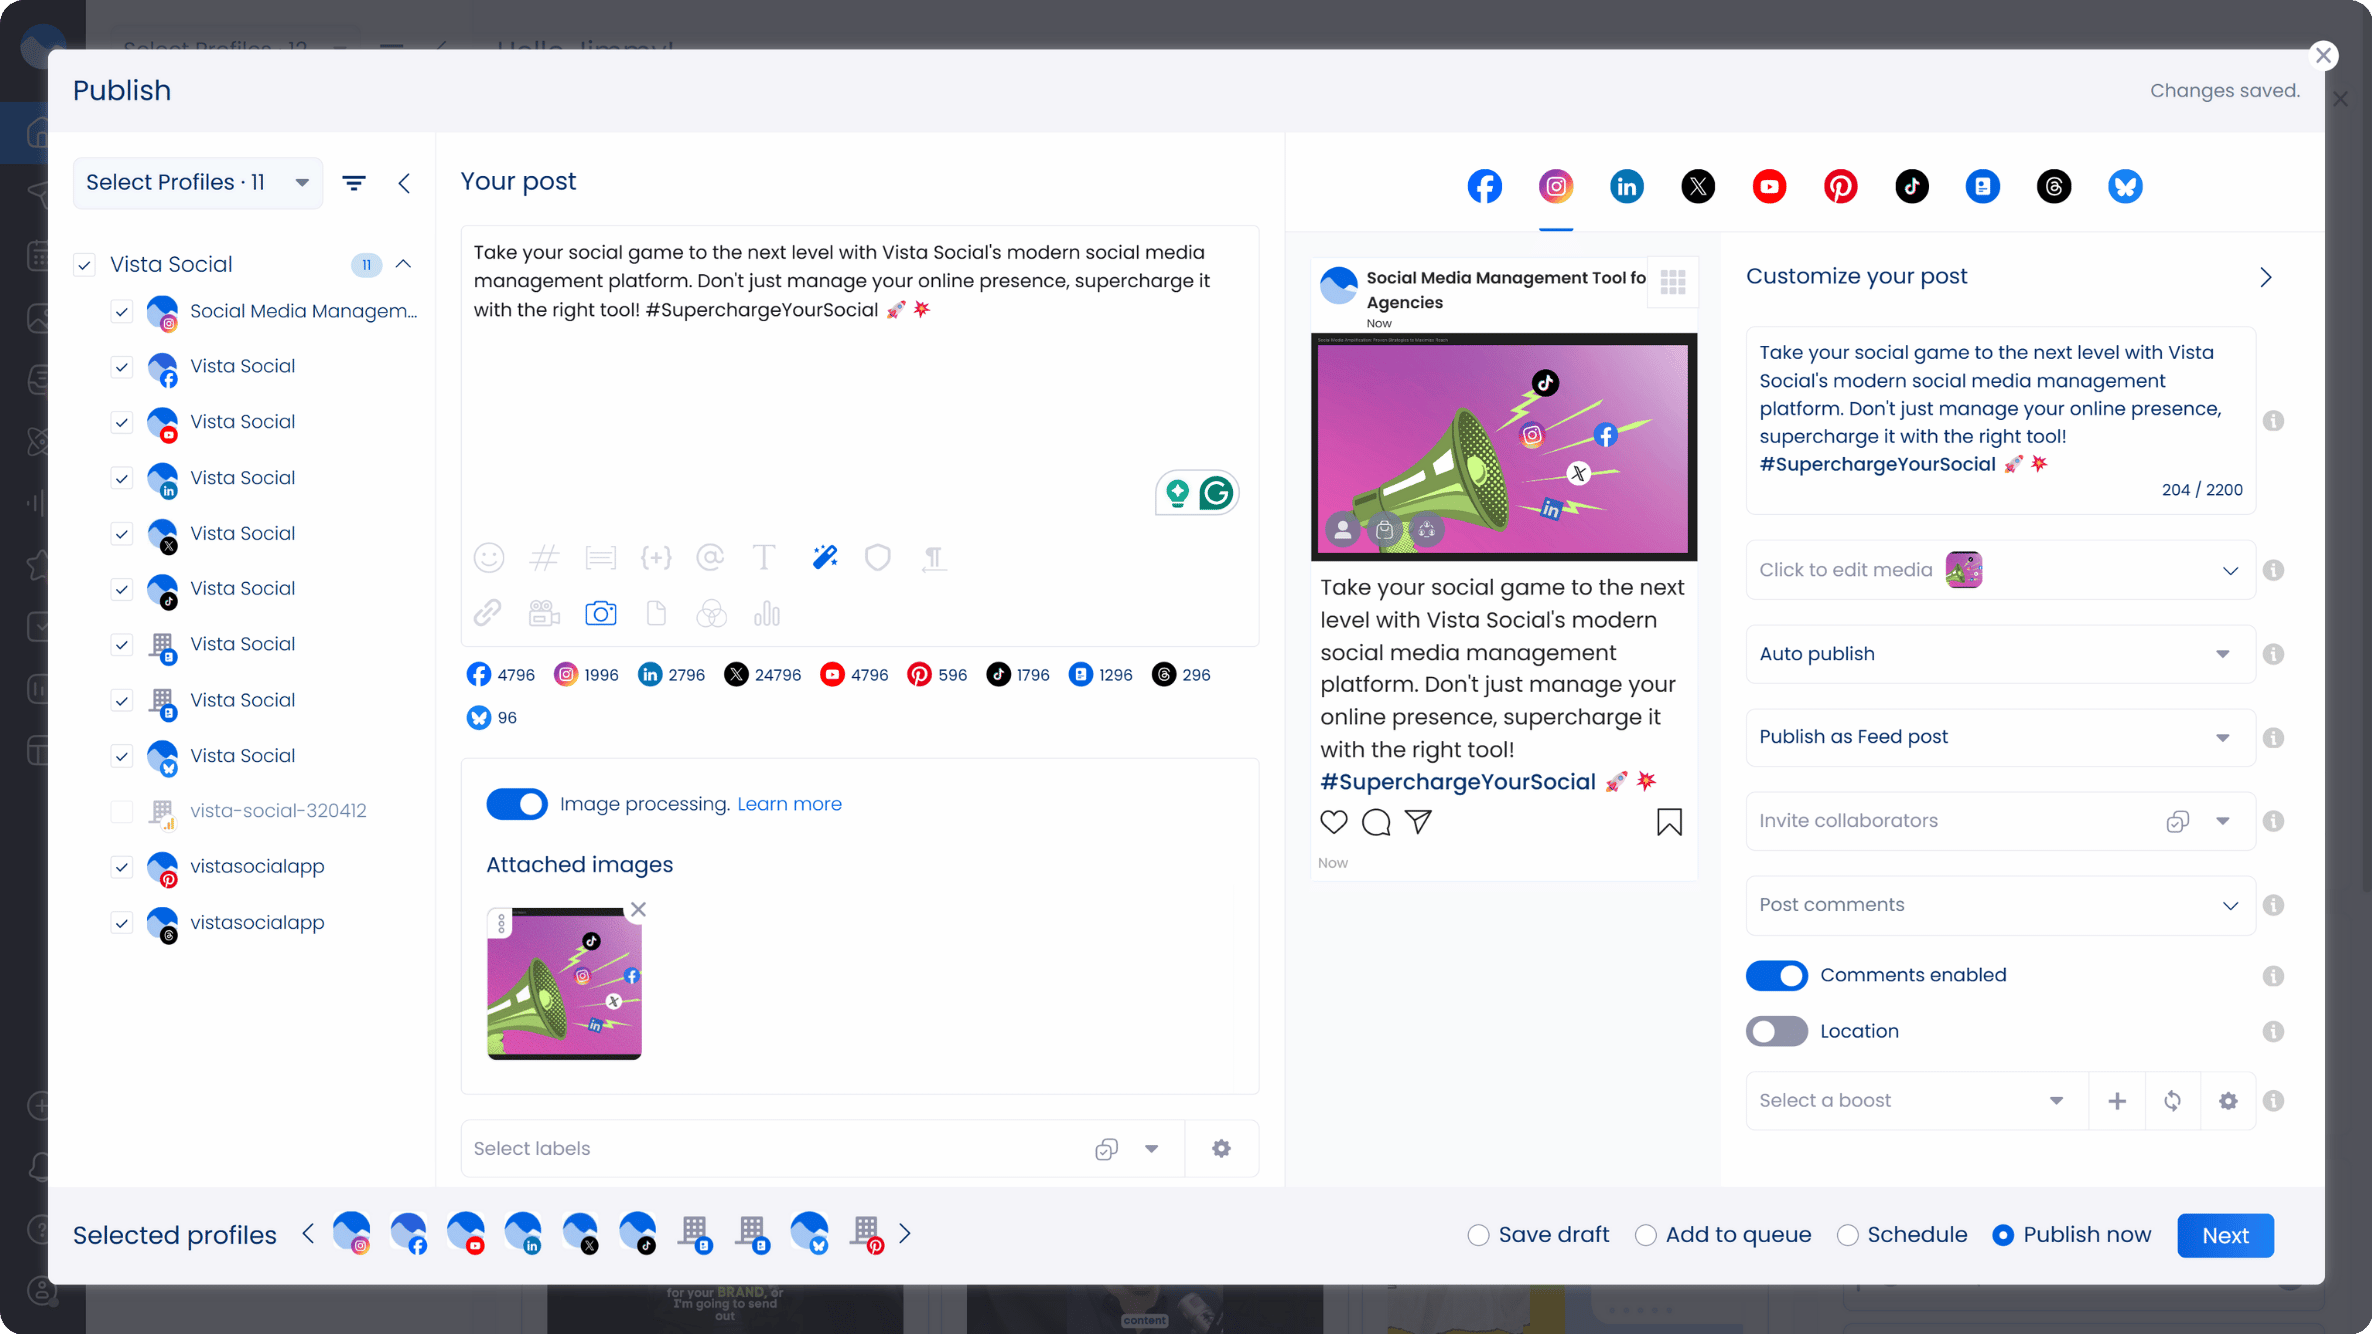Open the profile filter icon

(x=354, y=183)
